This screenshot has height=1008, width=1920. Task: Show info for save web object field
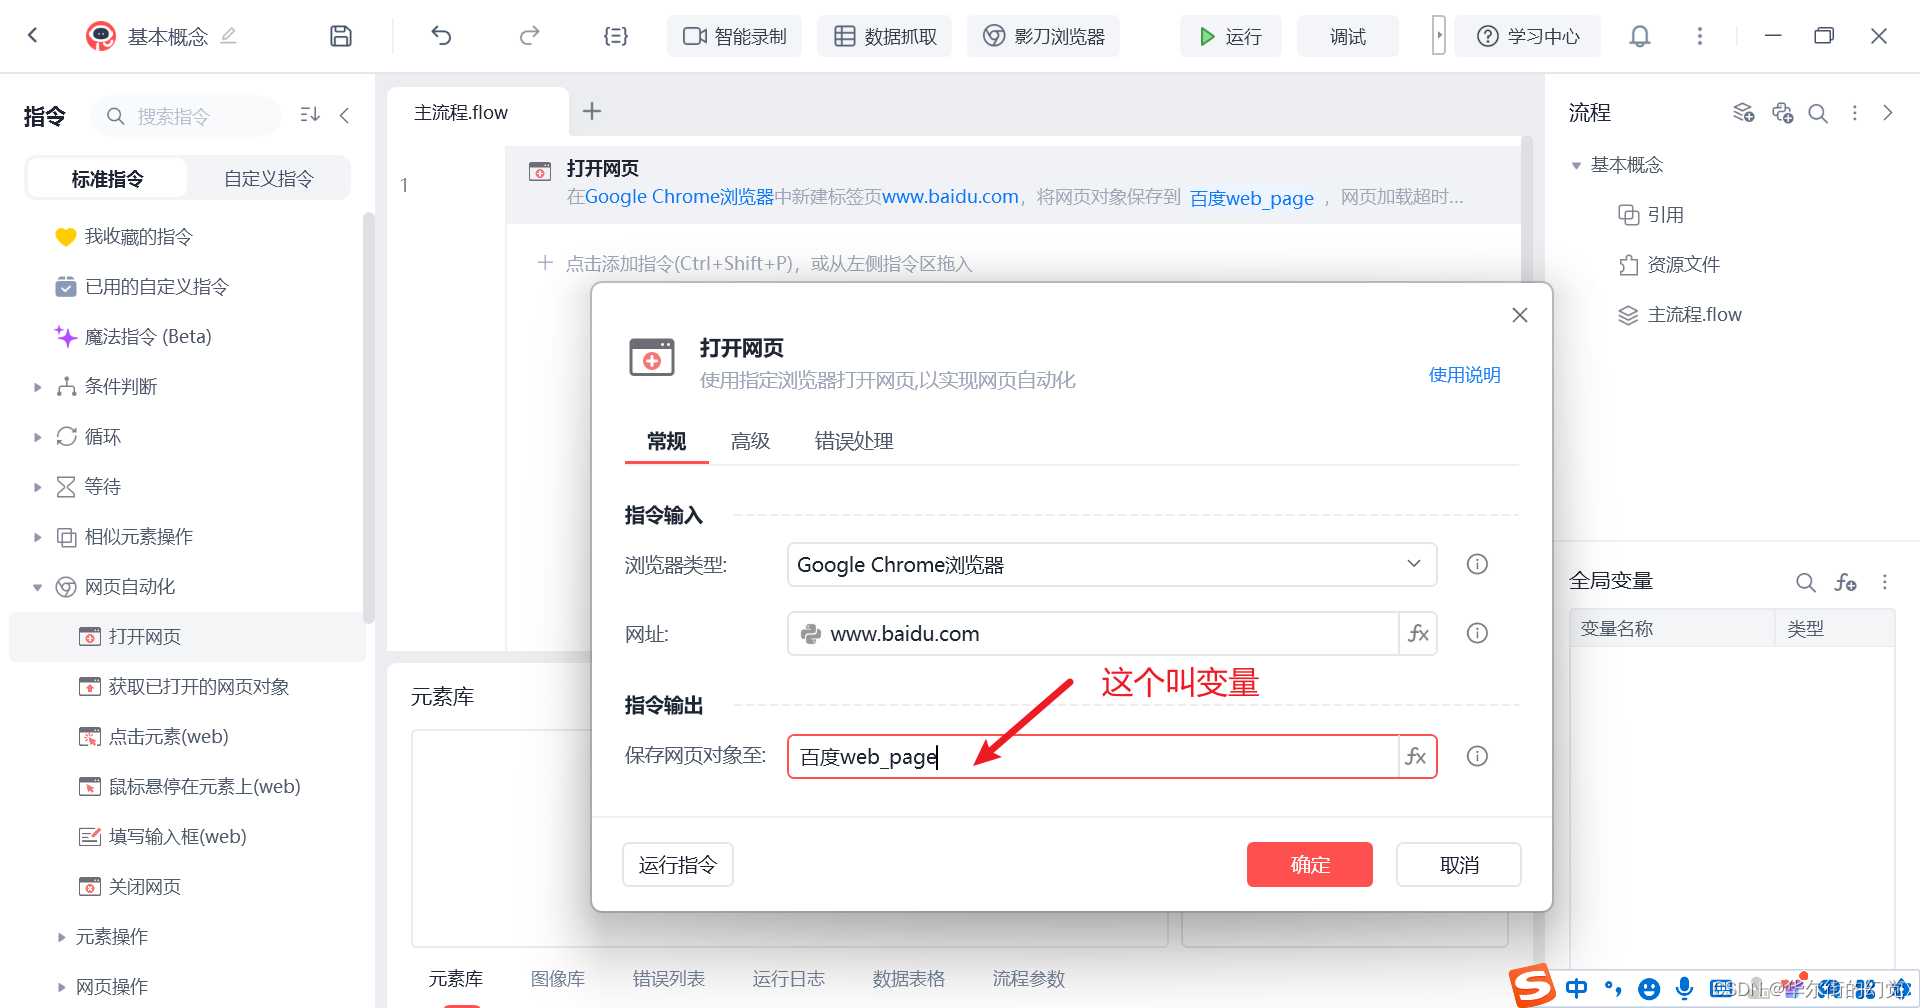pos(1477,756)
